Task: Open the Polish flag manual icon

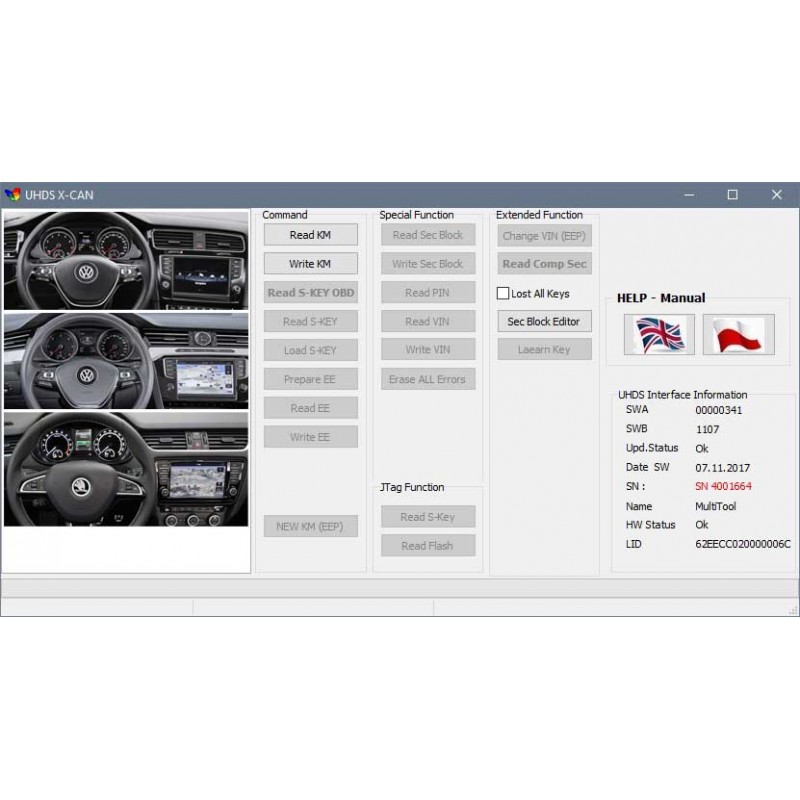Action: 738,334
